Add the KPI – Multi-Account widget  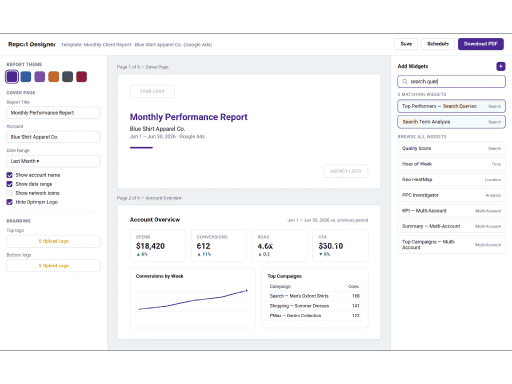tap(451, 211)
